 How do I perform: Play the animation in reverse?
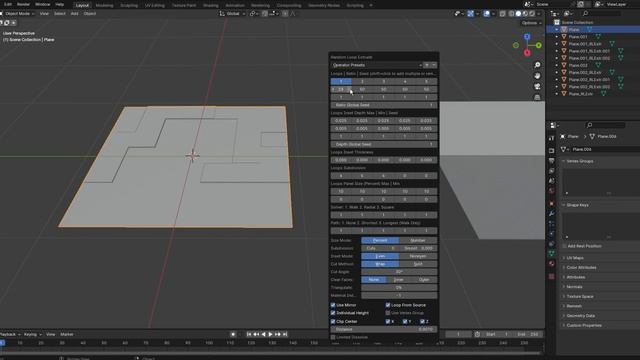click(263, 334)
